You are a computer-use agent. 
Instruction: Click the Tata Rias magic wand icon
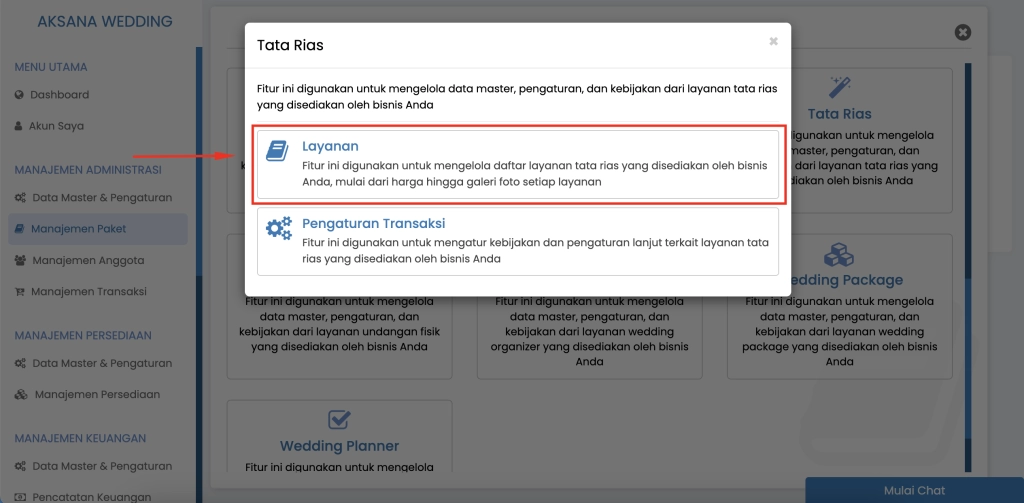pos(839,87)
